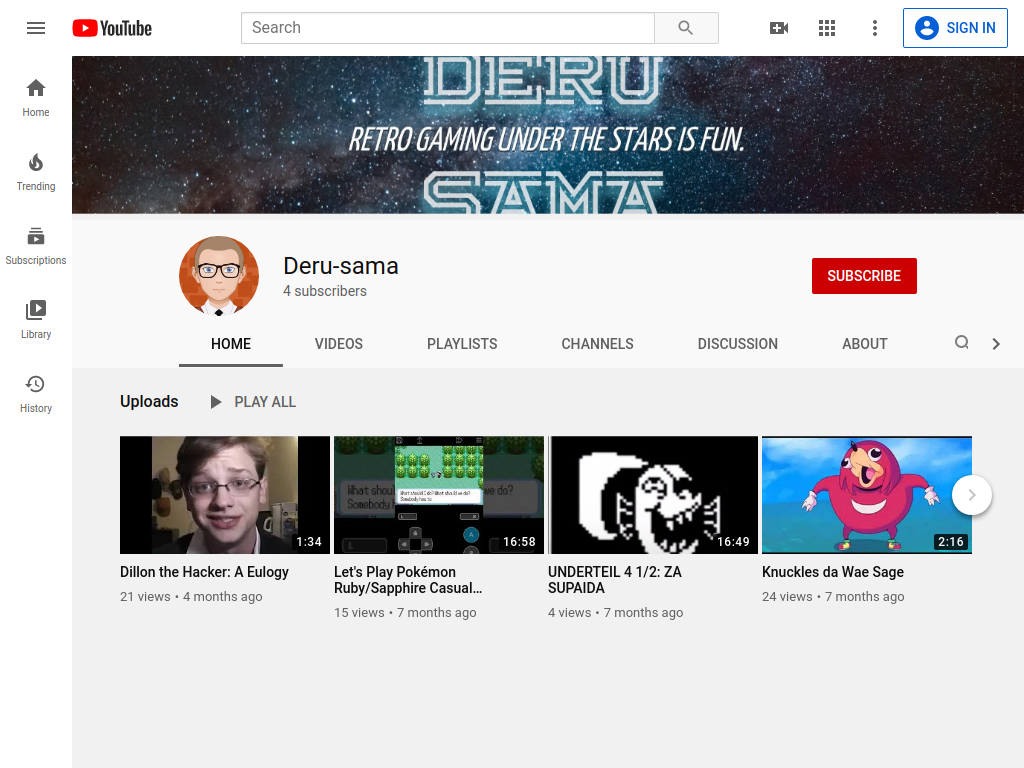Viewport: 1024px width, 768px height.
Task: Open the create video camera icon
Action: click(x=778, y=28)
